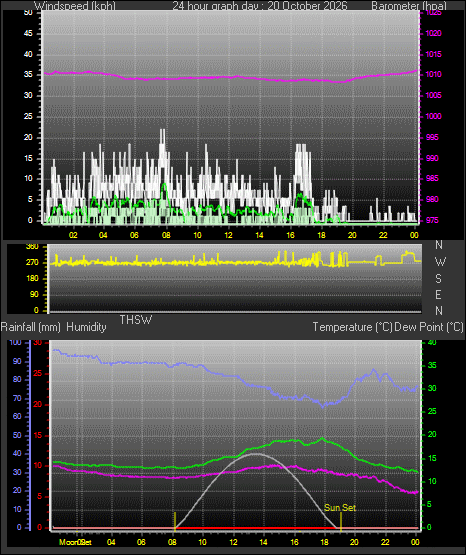Click 60 on the blue humidity axis
Viewport: 466px width, 555px height.
click(x=17, y=416)
